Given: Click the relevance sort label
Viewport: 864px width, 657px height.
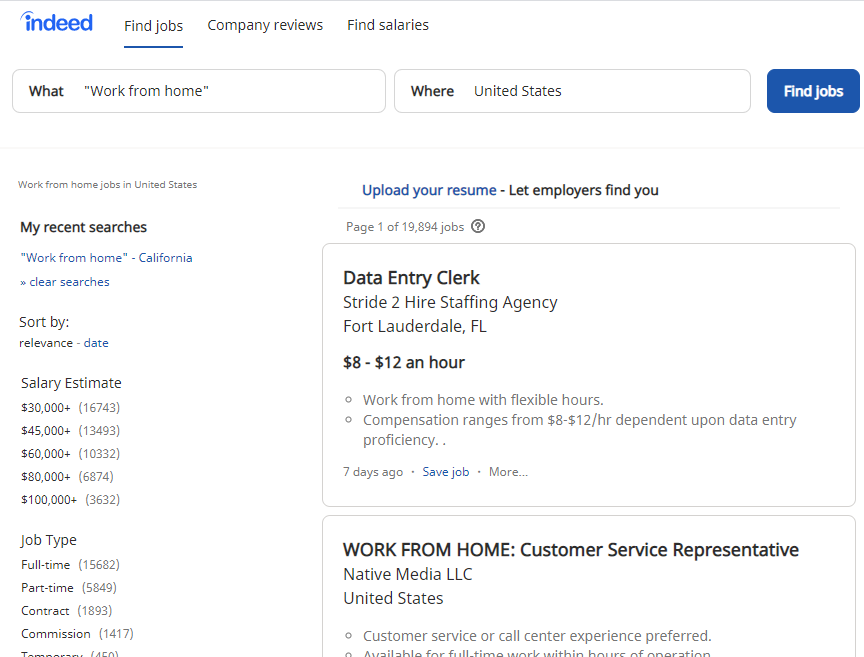Looking at the screenshot, I should click(46, 343).
